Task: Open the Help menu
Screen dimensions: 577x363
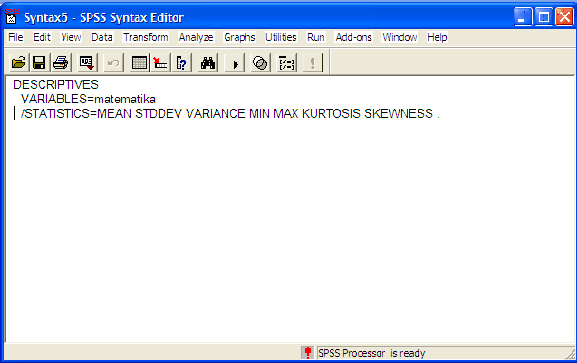Action: [x=437, y=37]
